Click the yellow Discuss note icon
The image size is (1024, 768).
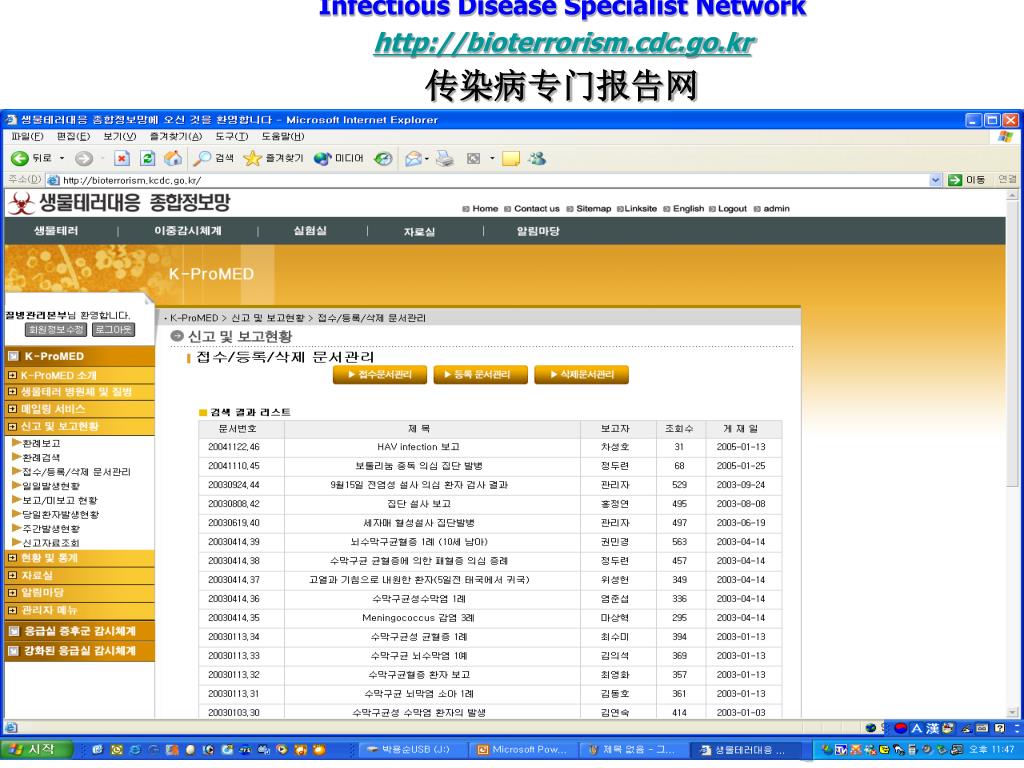click(511, 158)
